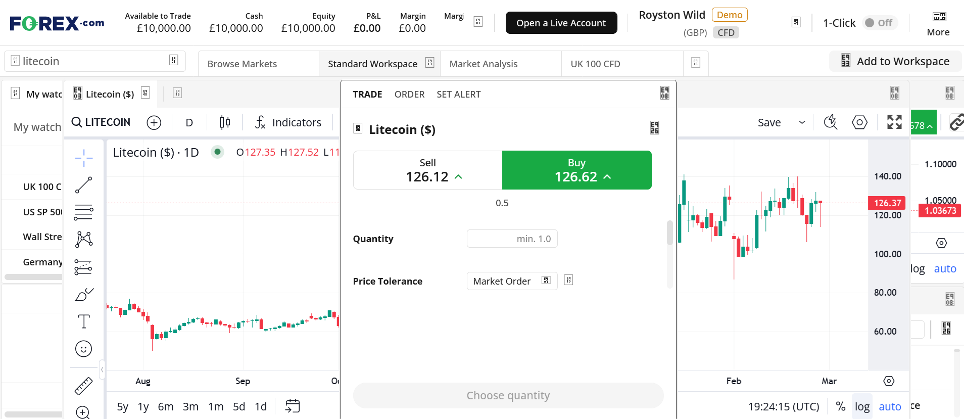Select the Litecoin ($) chart tab
This screenshot has width=964, height=420.
(x=111, y=93)
